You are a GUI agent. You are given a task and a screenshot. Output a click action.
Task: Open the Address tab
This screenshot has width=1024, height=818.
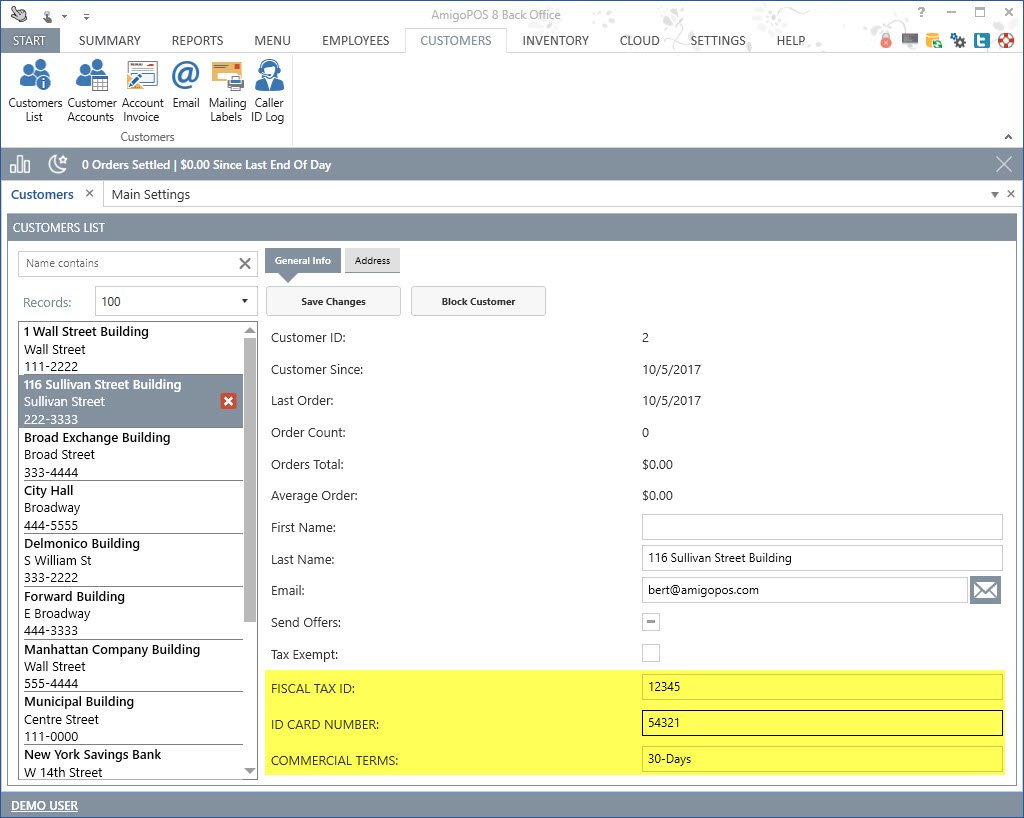(x=372, y=261)
